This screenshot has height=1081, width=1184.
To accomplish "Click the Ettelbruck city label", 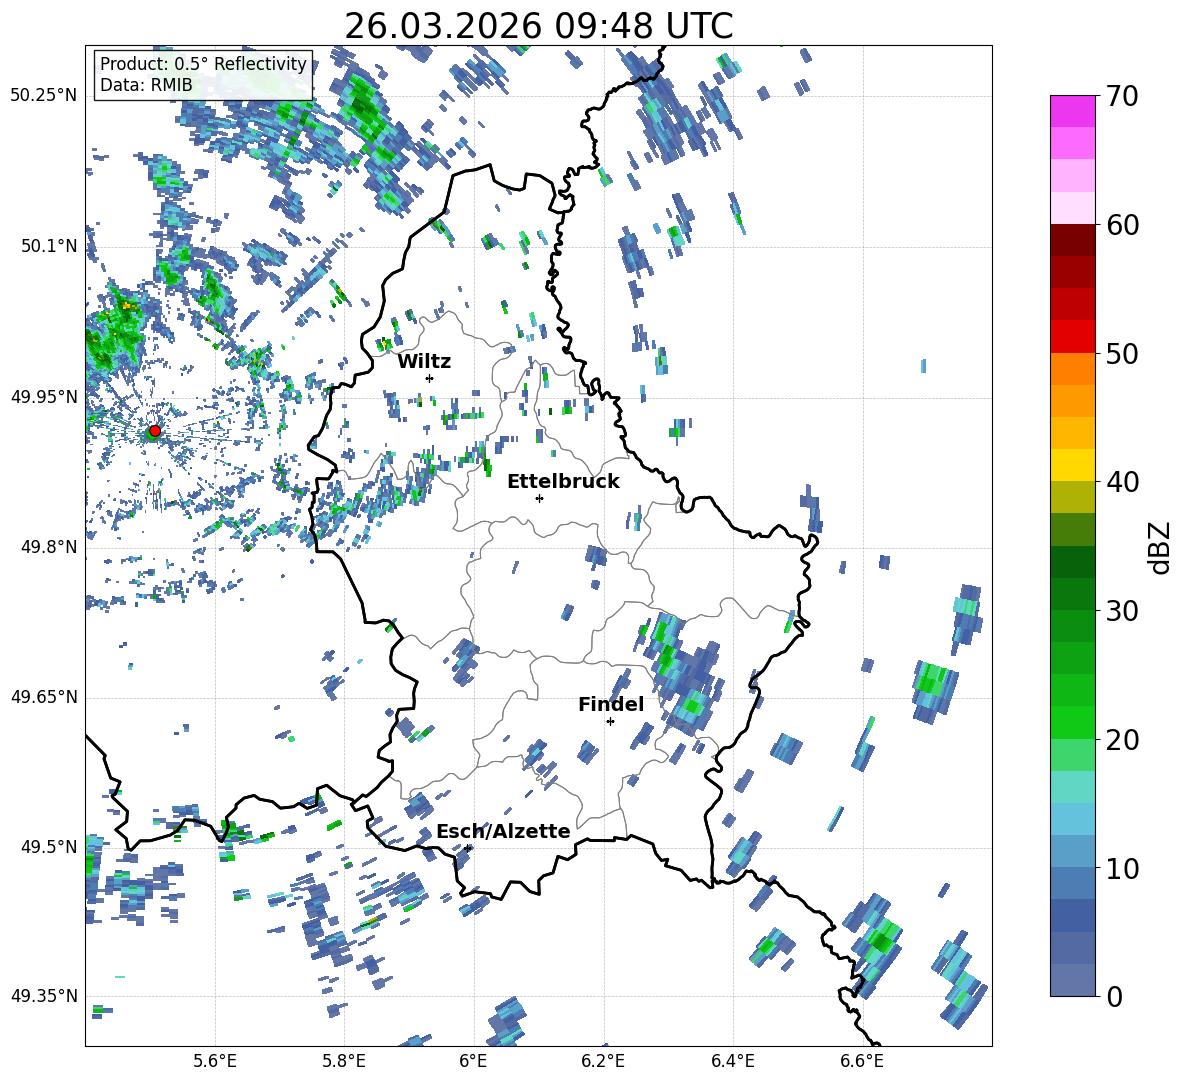I will [x=563, y=482].
